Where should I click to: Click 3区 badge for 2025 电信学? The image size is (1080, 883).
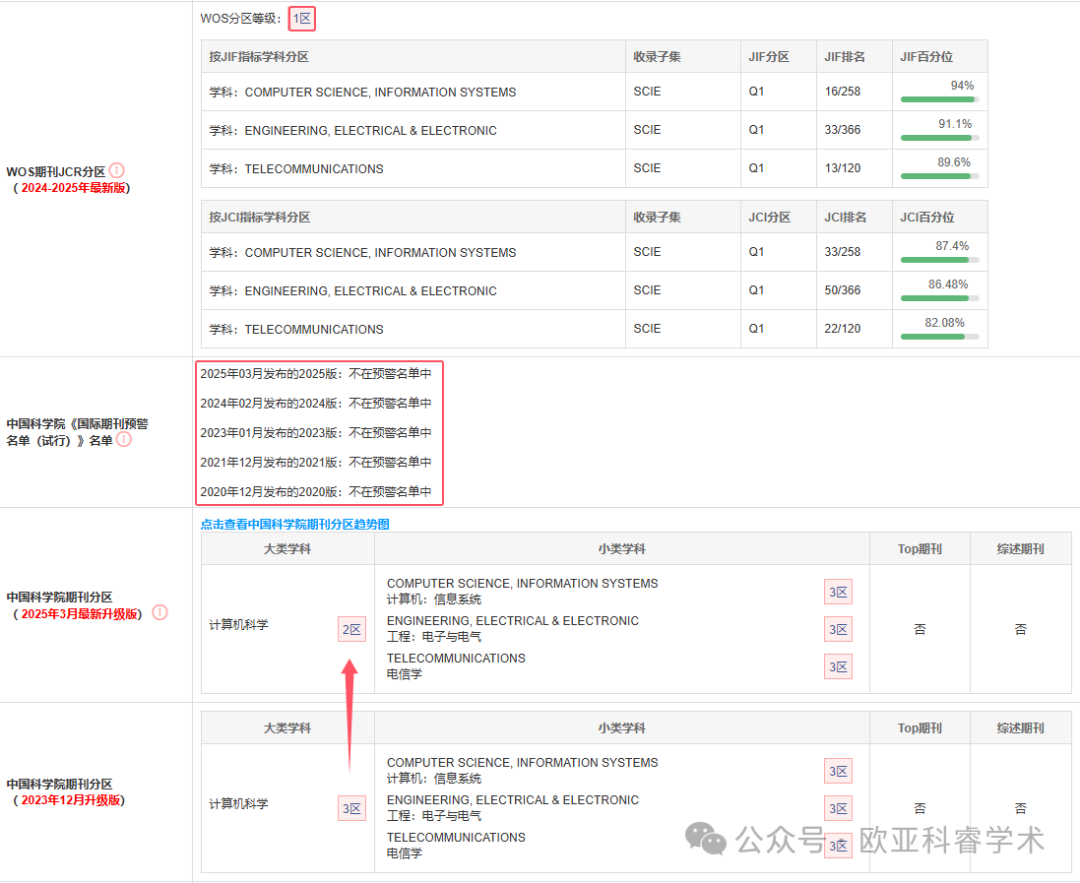pyautogui.click(x=838, y=666)
